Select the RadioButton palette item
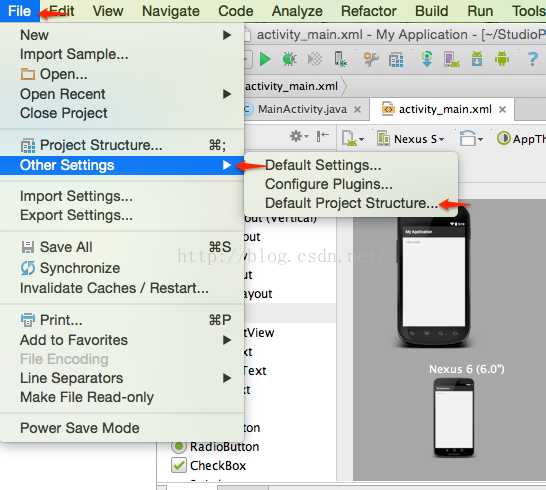The width and height of the screenshot is (546, 490). (215, 446)
